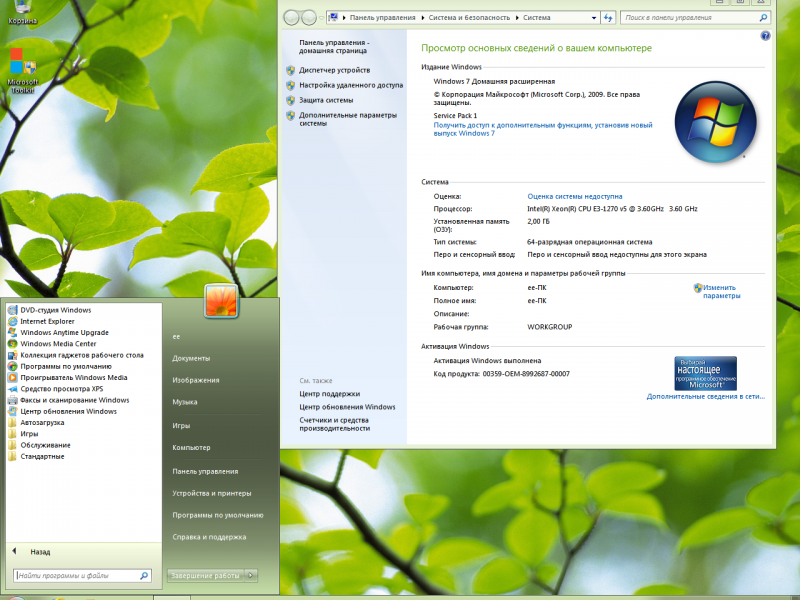The width and height of the screenshot is (800, 600).
Task: Open the shutdown options arrow beside Завершение работы
Action: tap(251, 576)
